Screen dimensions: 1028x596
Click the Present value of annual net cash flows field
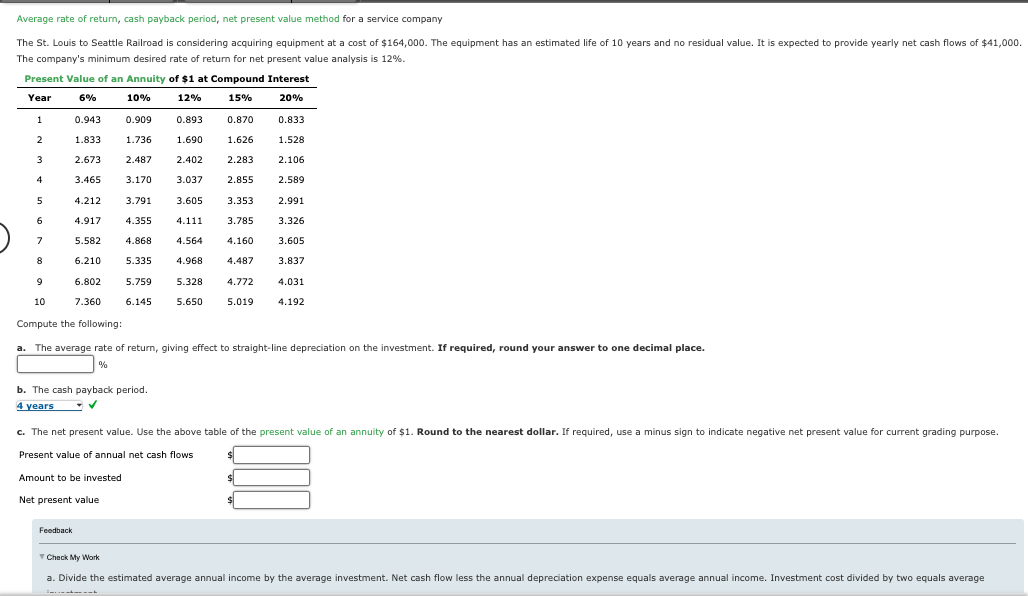pos(271,455)
